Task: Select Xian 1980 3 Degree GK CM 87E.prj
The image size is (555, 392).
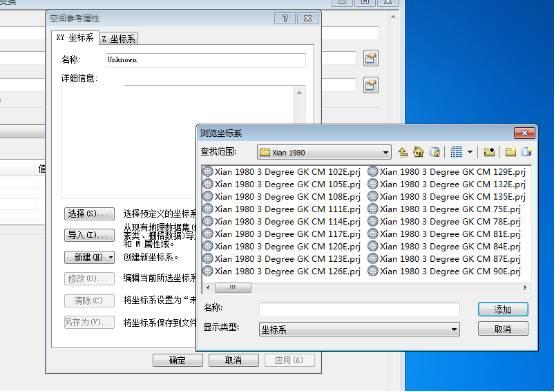Action: coord(444,259)
